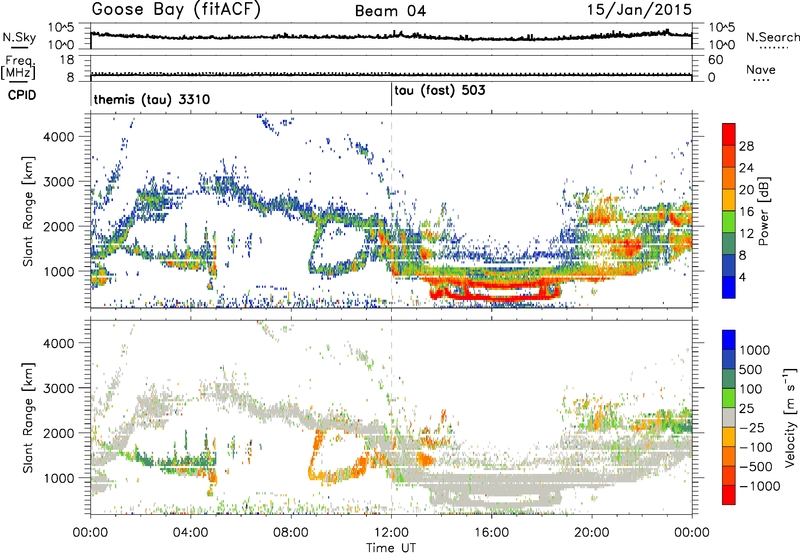Click the blue bottom of the Power colorbar
Image resolution: width=800 pixels, height=554 pixels.
point(729,288)
